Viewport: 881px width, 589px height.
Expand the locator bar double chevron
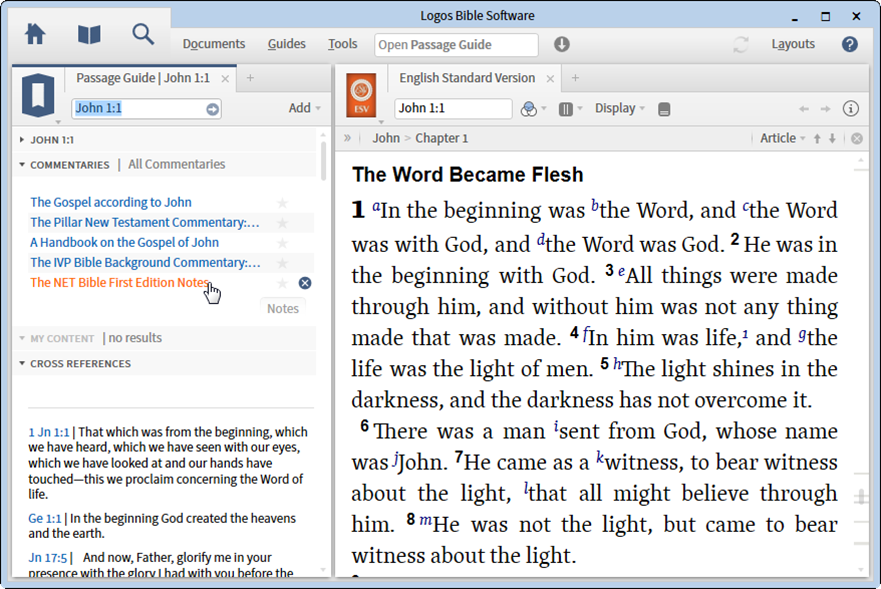[x=347, y=138]
